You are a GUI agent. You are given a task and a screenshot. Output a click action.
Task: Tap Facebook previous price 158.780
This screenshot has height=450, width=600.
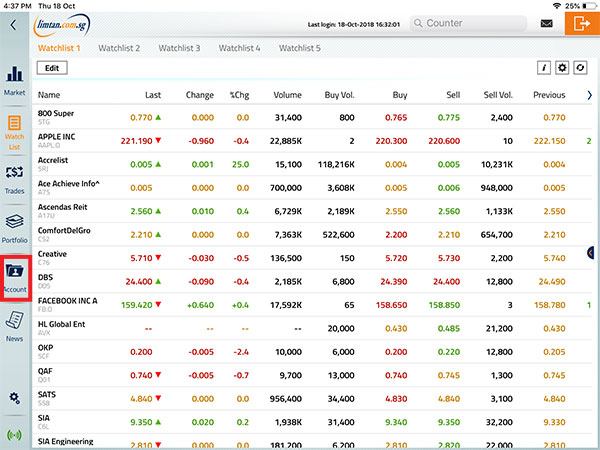click(550, 305)
